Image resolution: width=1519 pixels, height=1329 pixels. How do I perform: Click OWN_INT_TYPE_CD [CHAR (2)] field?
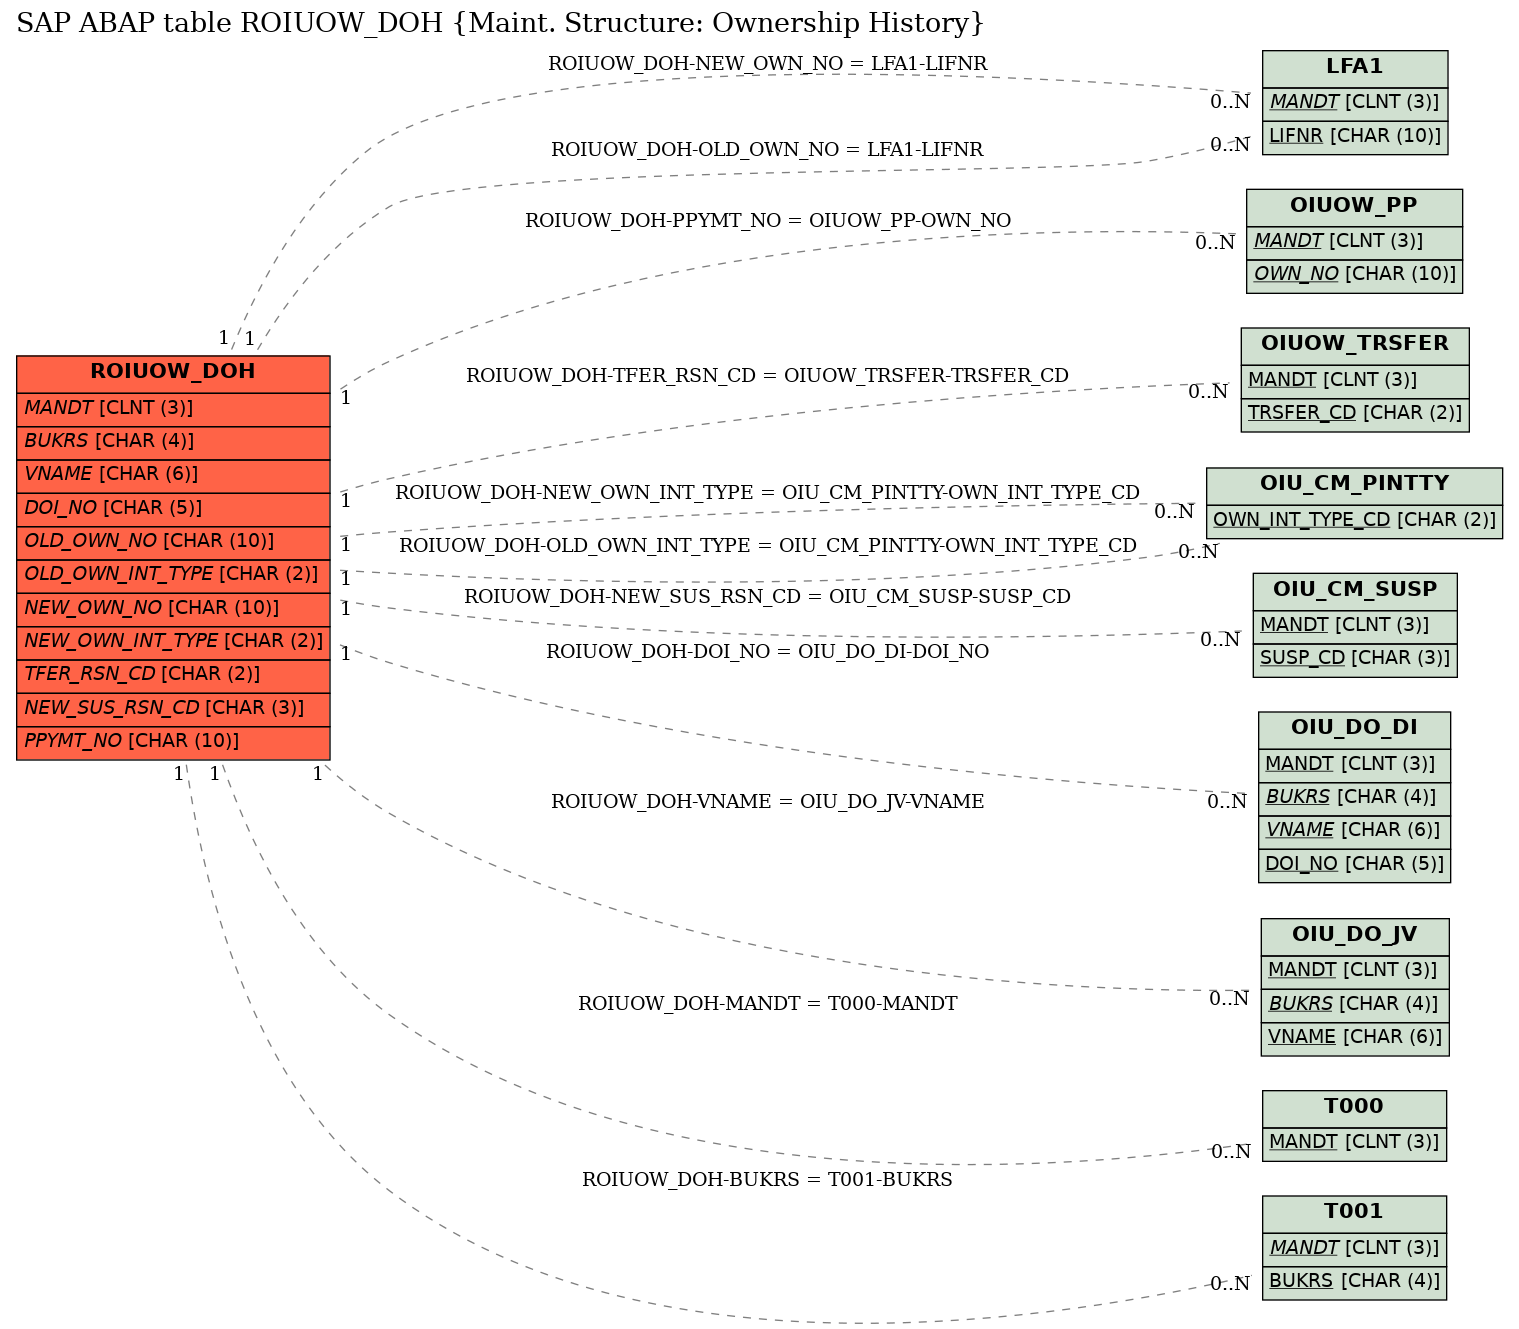(x=1354, y=521)
